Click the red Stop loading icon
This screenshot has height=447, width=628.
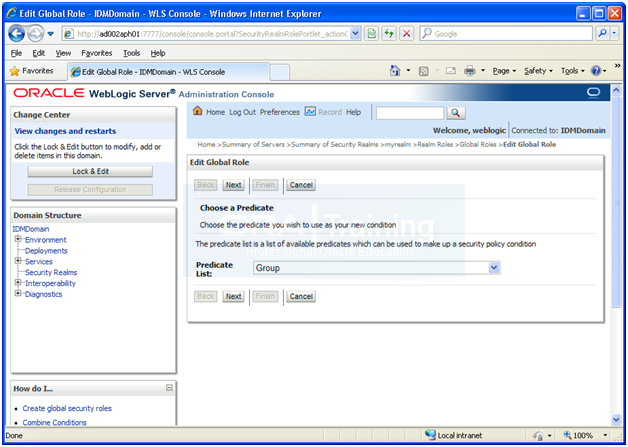[x=407, y=34]
